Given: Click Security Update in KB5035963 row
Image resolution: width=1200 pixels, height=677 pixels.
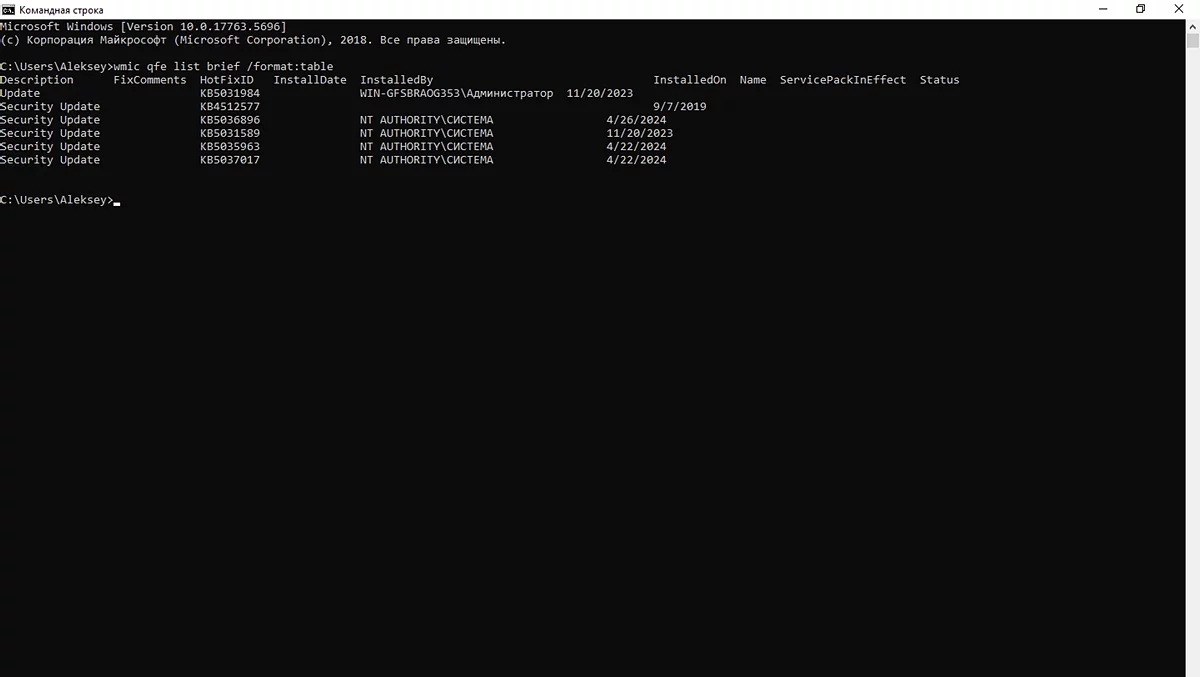Looking at the screenshot, I should tap(50, 146).
